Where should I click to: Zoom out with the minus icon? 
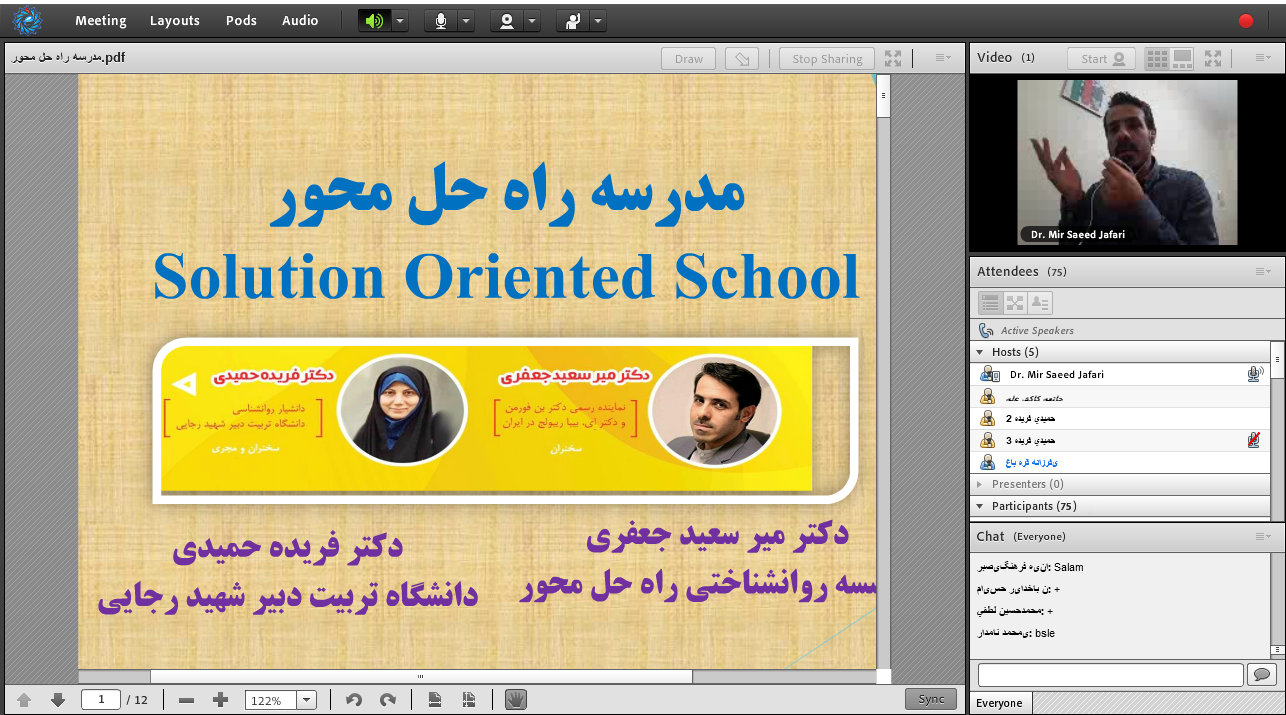(186, 700)
